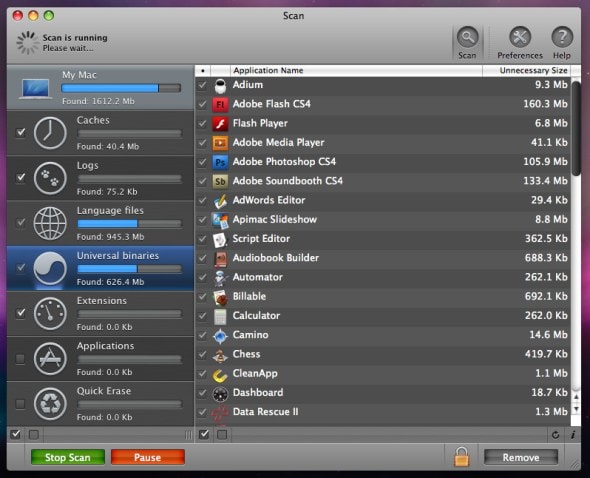This screenshot has height=478, width=590.
Task: Click the Adobe Media Player icon
Action: (x=220, y=143)
